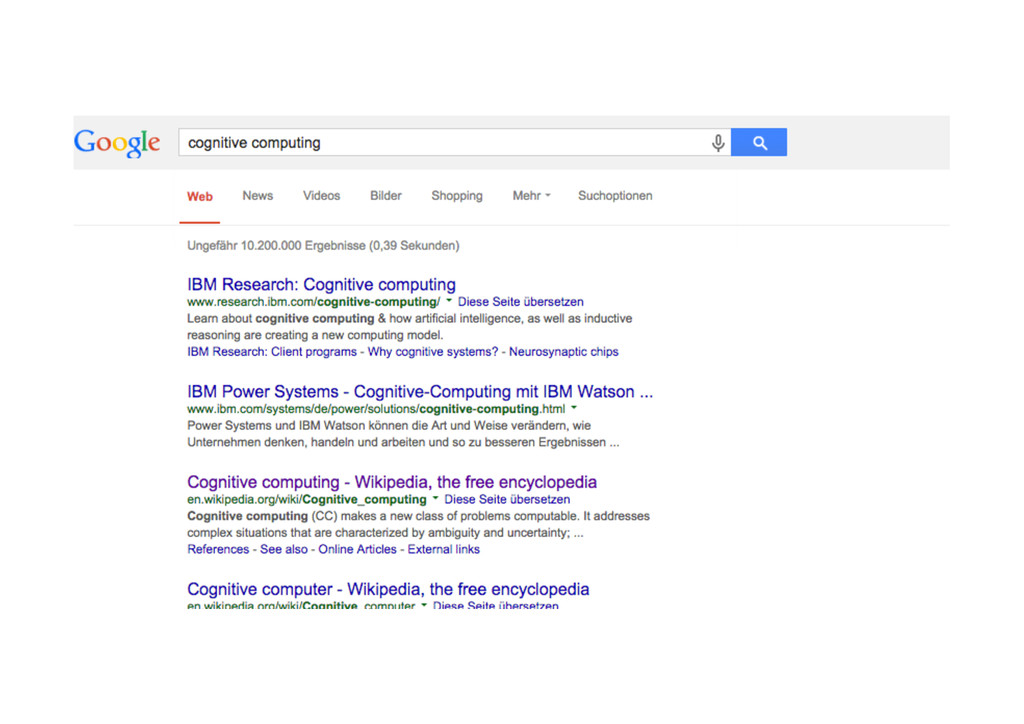Click the External links sublink

(443, 549)
